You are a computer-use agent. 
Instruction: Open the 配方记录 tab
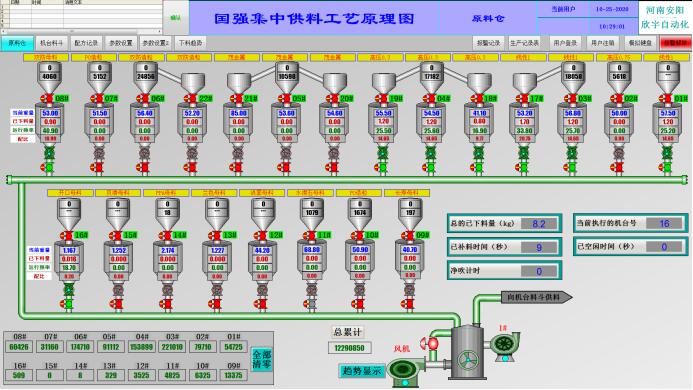click(x=86, y=43)
